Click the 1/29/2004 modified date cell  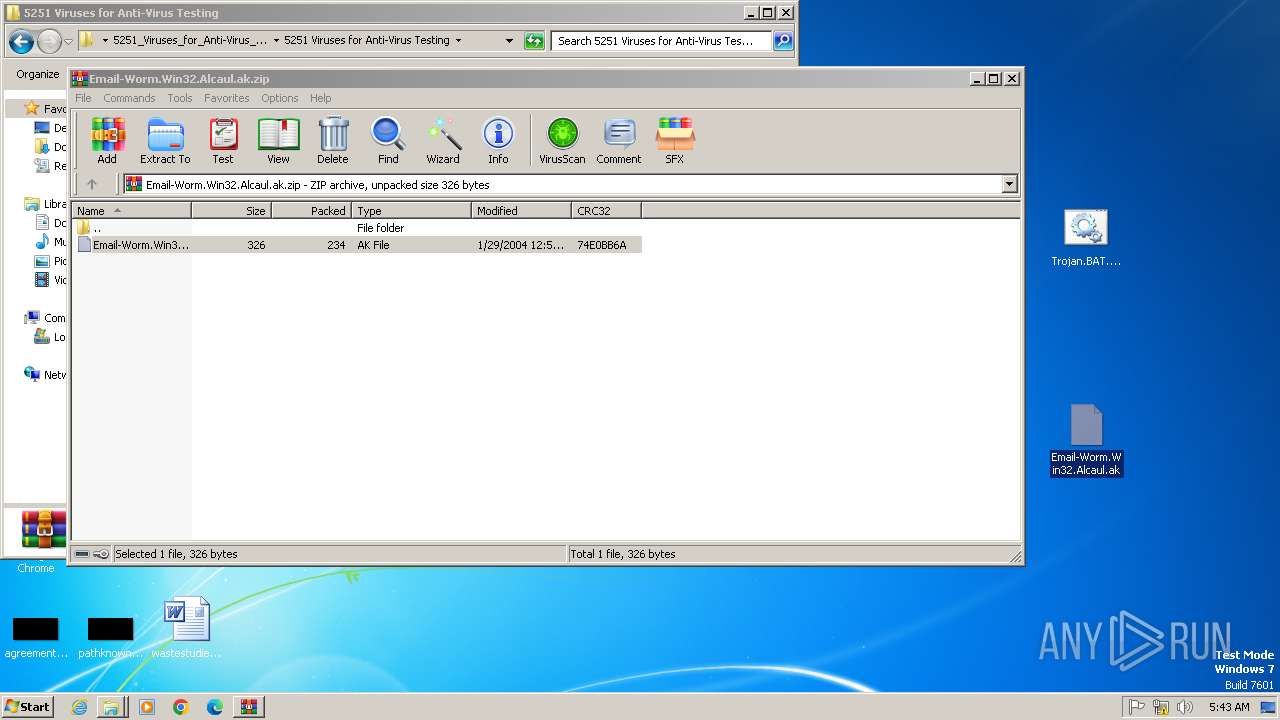(x=521, y=245)
